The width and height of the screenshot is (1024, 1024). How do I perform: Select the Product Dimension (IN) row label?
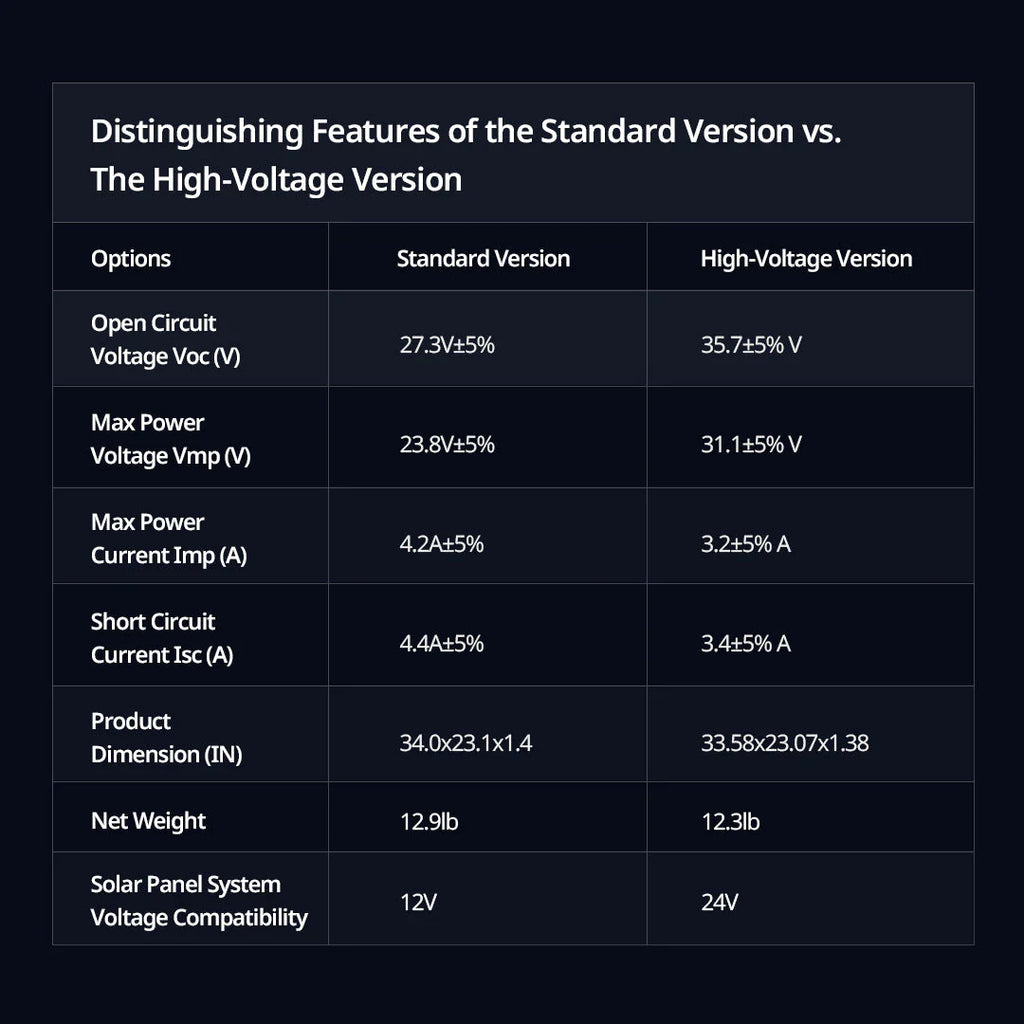click(x=167, y=737)
